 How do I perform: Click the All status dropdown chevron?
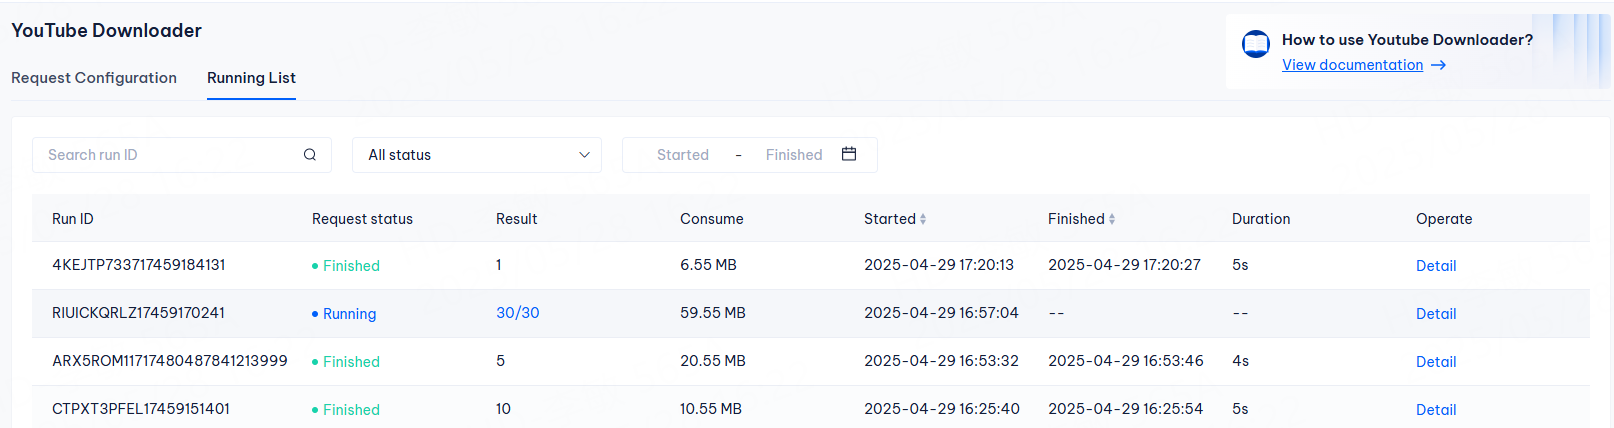click(x=584, y=155)
